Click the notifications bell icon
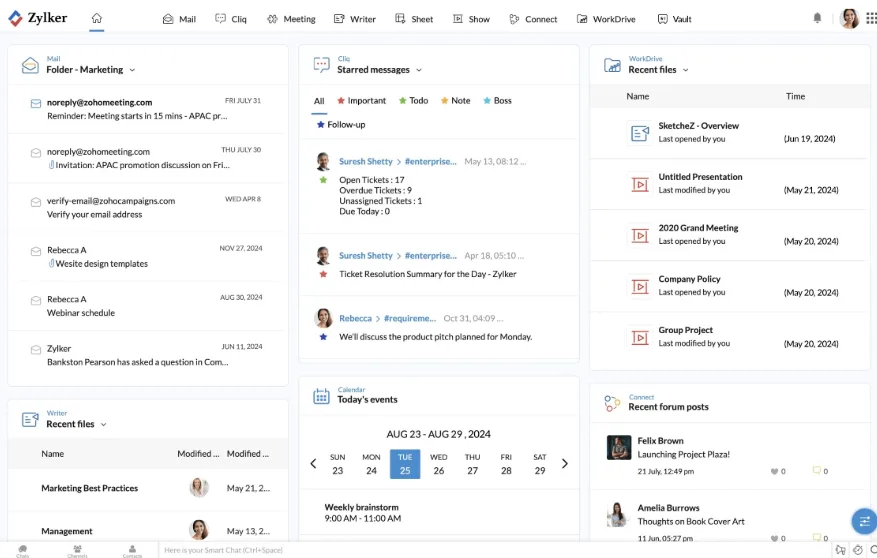 817,18
